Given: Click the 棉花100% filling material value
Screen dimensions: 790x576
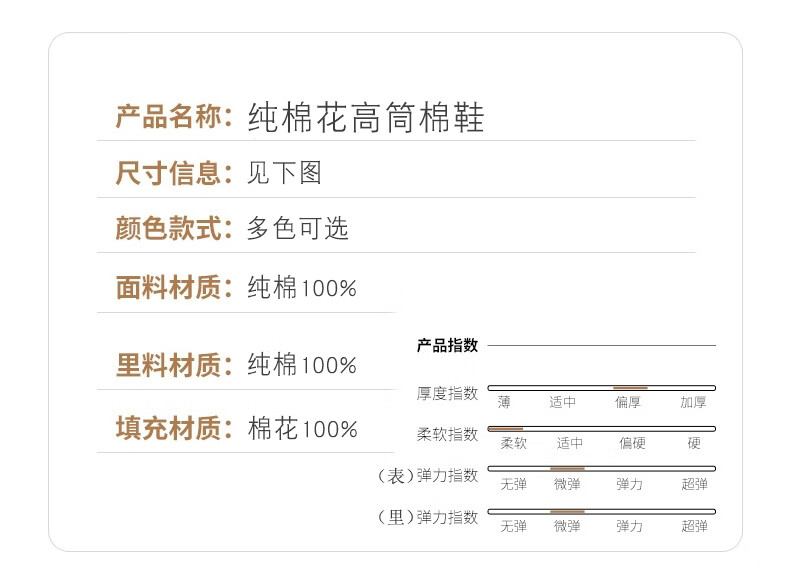Looking at the screenshot, I should coord(302,429).
